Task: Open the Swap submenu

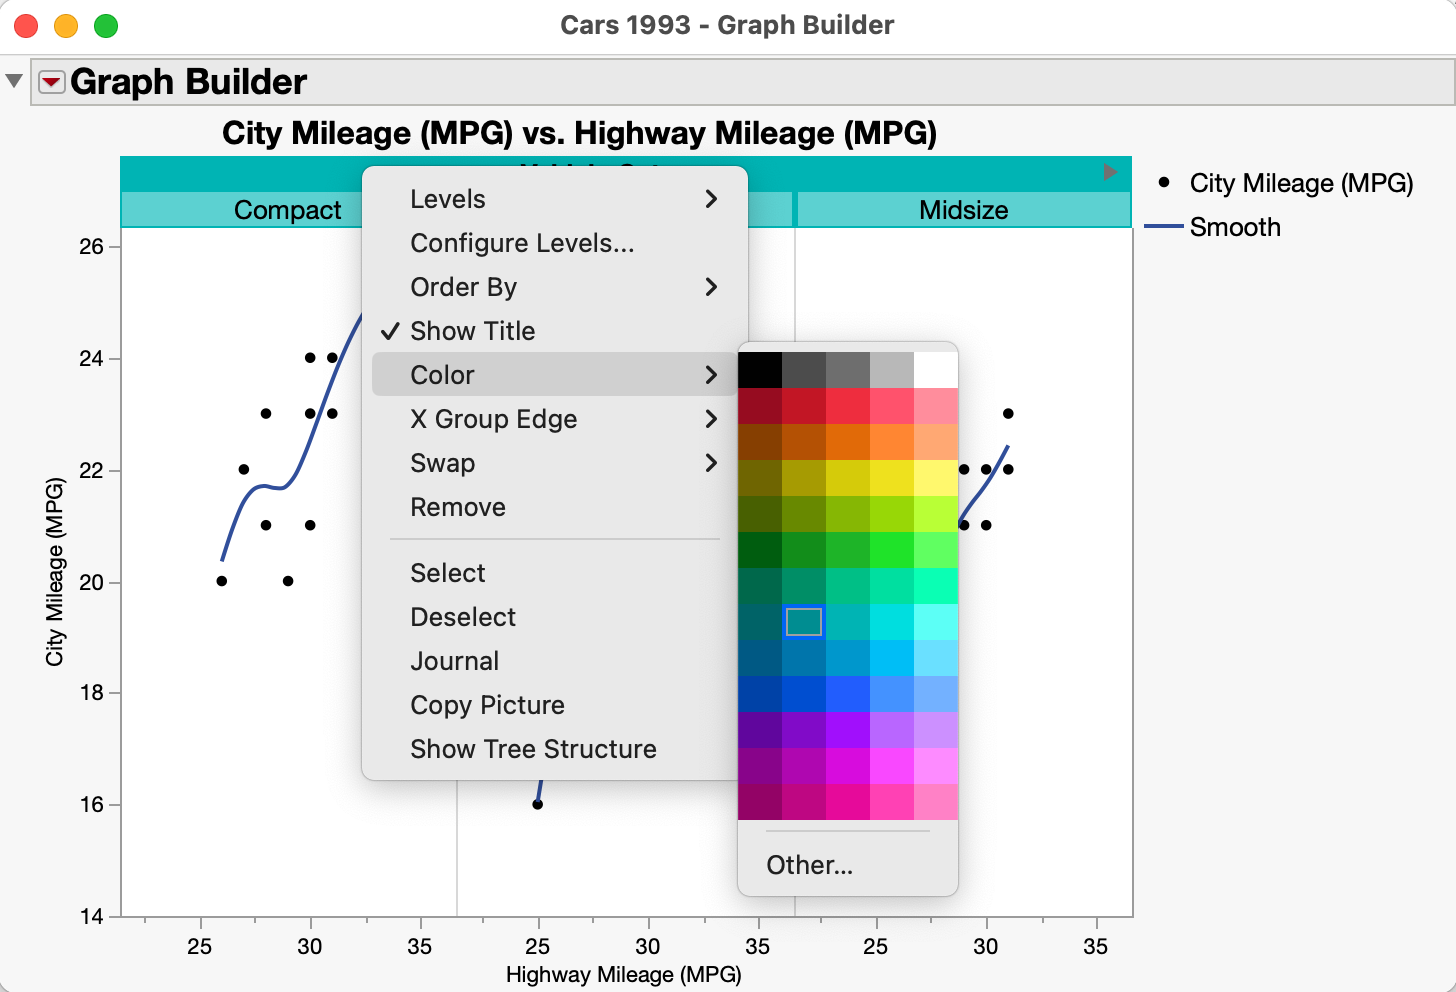Action: click(x=442, y=463)
